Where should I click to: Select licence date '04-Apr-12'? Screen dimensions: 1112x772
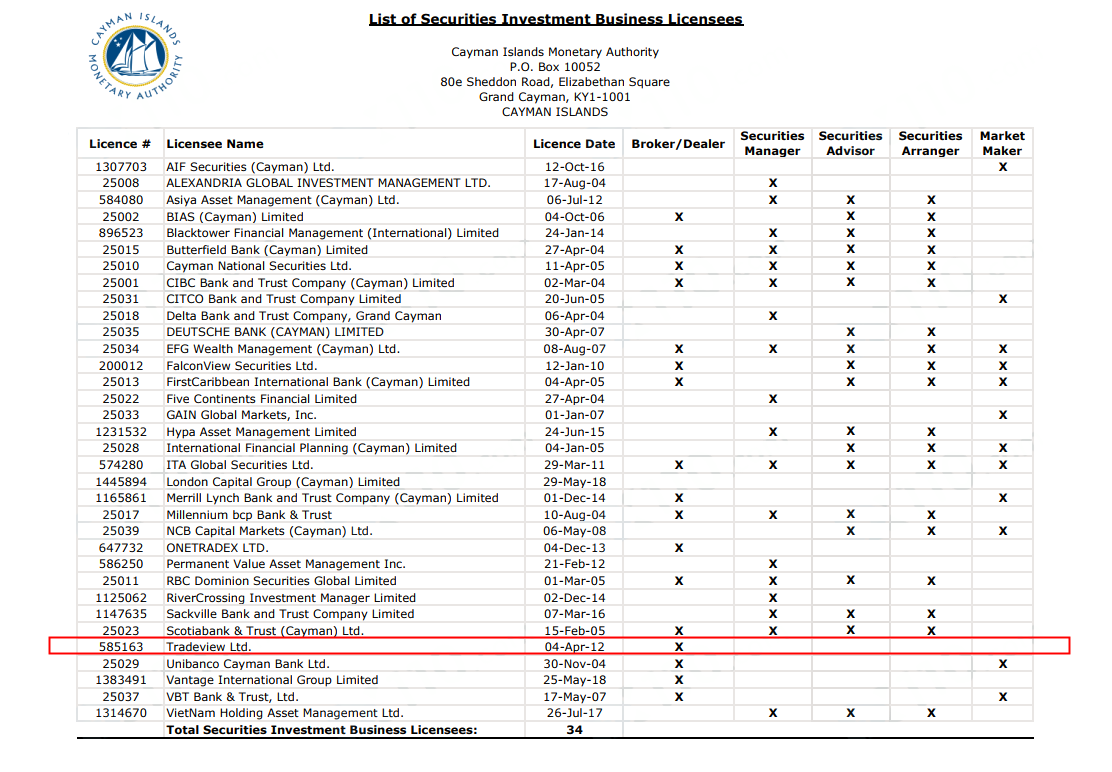574,647
